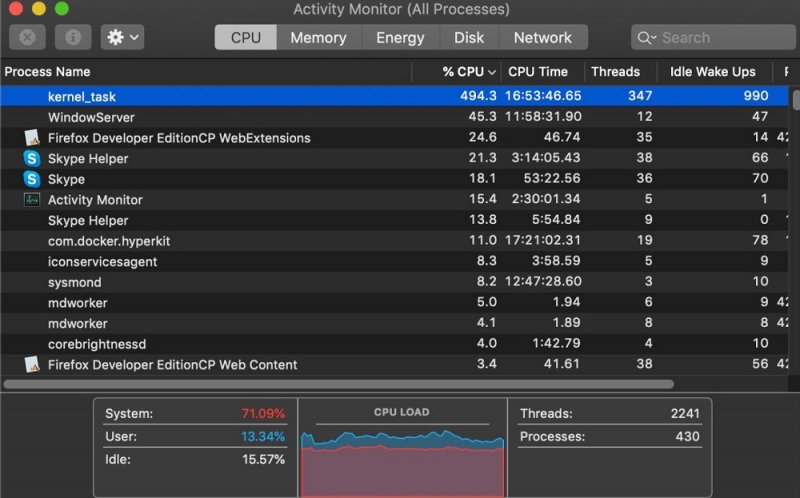Viewport: 800px width, 498px height.
Task: Click the quit process X toolbar icon
Action: 27,37
